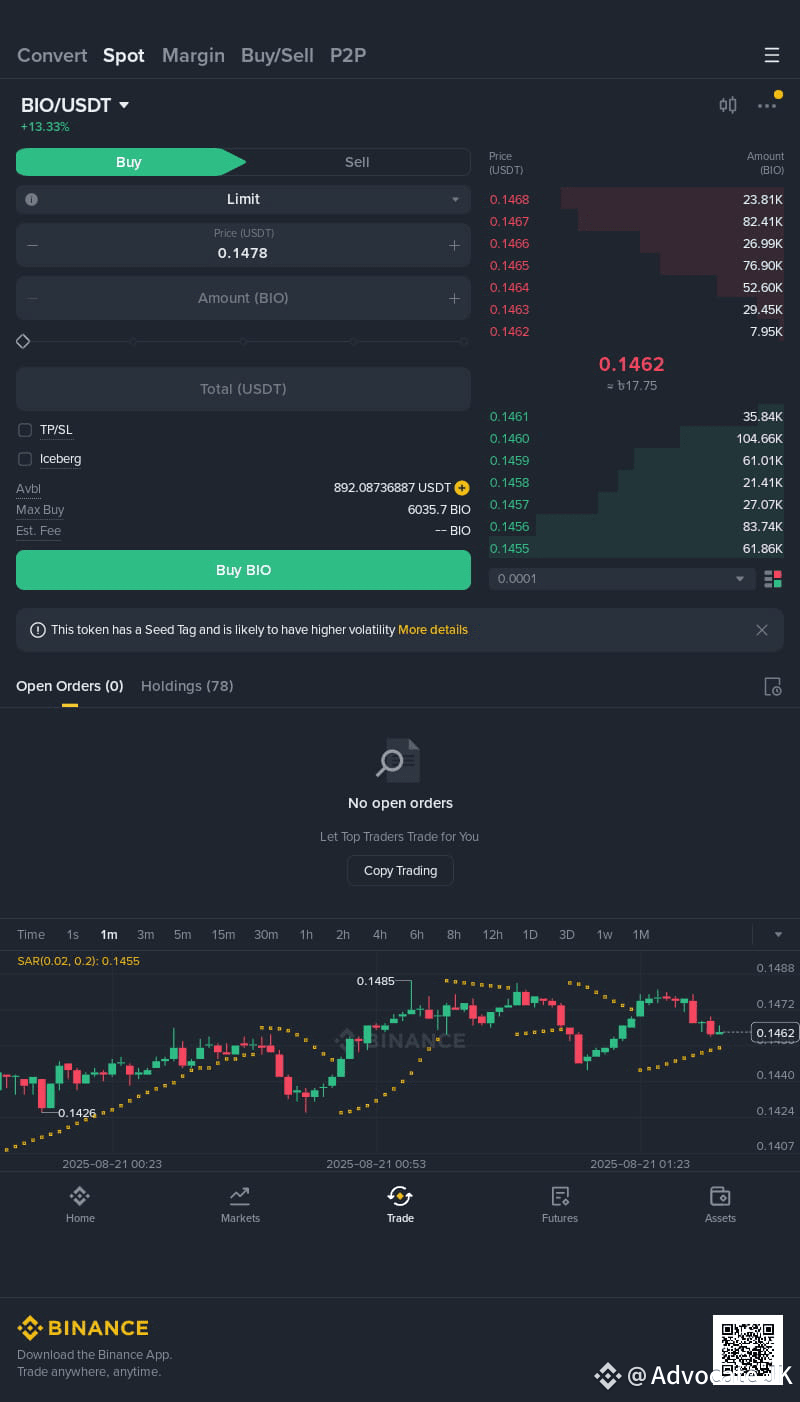Select the 1h chart interval
Screen dimensions: 800x1402
[x=306, y=935]
